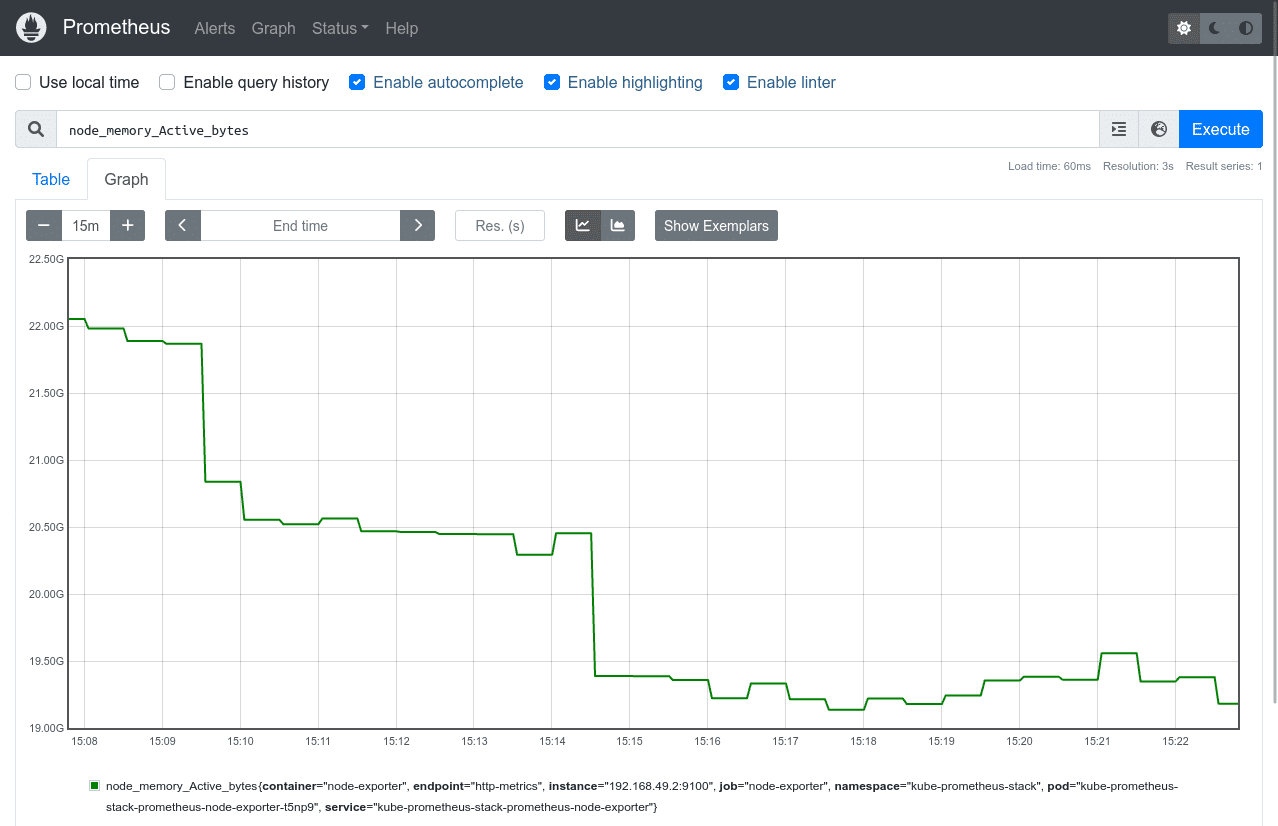Select the auto theme contrast icon
1278x826 pixels.
click(1244, 27)
